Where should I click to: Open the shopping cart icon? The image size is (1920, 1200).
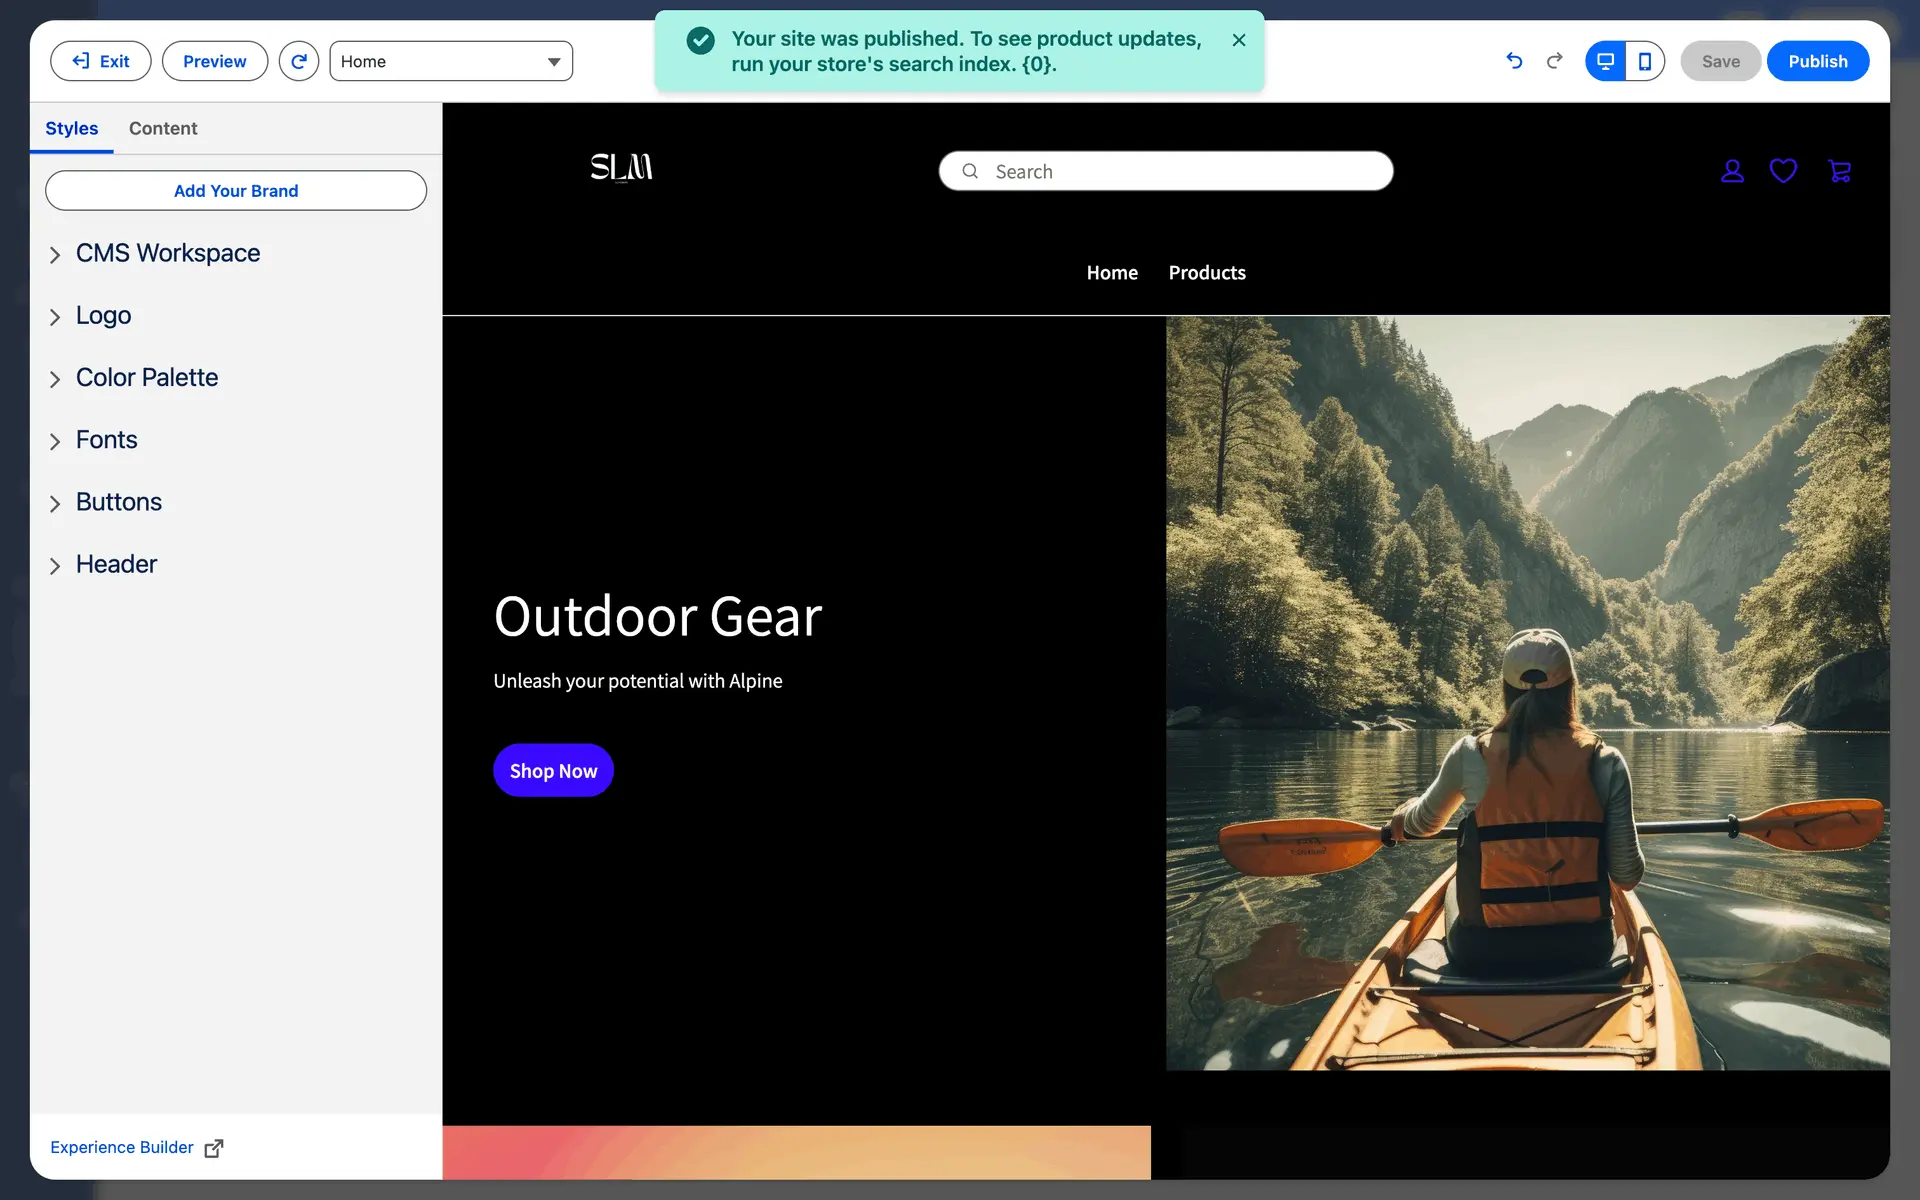click(x=1839, y=171)
